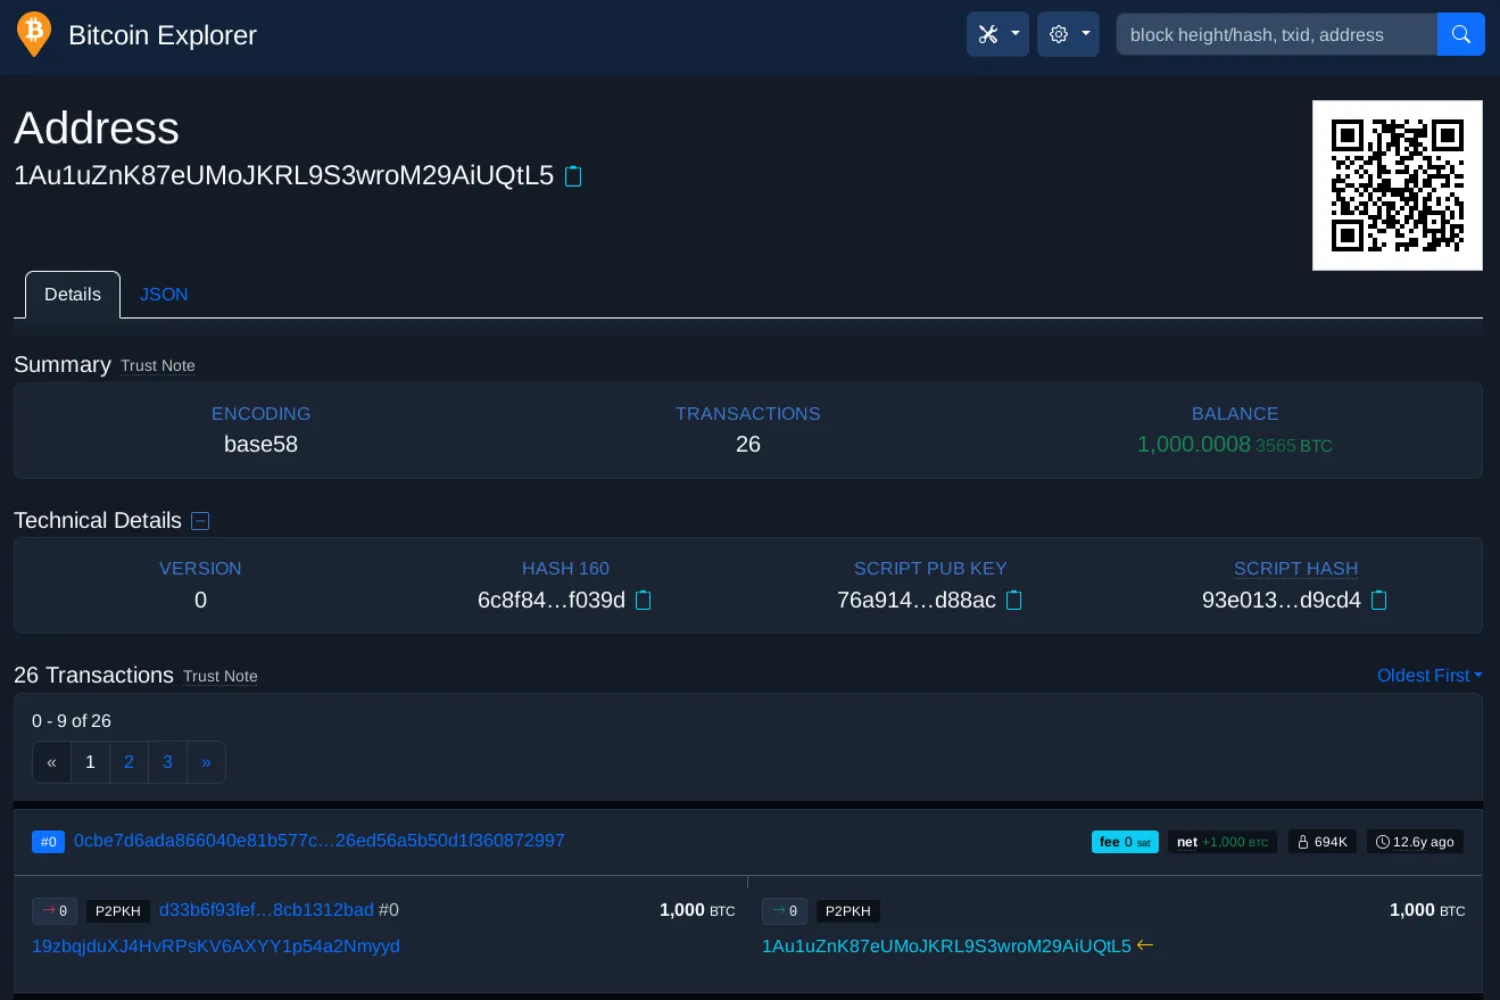
Task: Open the settings gear menu
Action: click(1060, 33)
